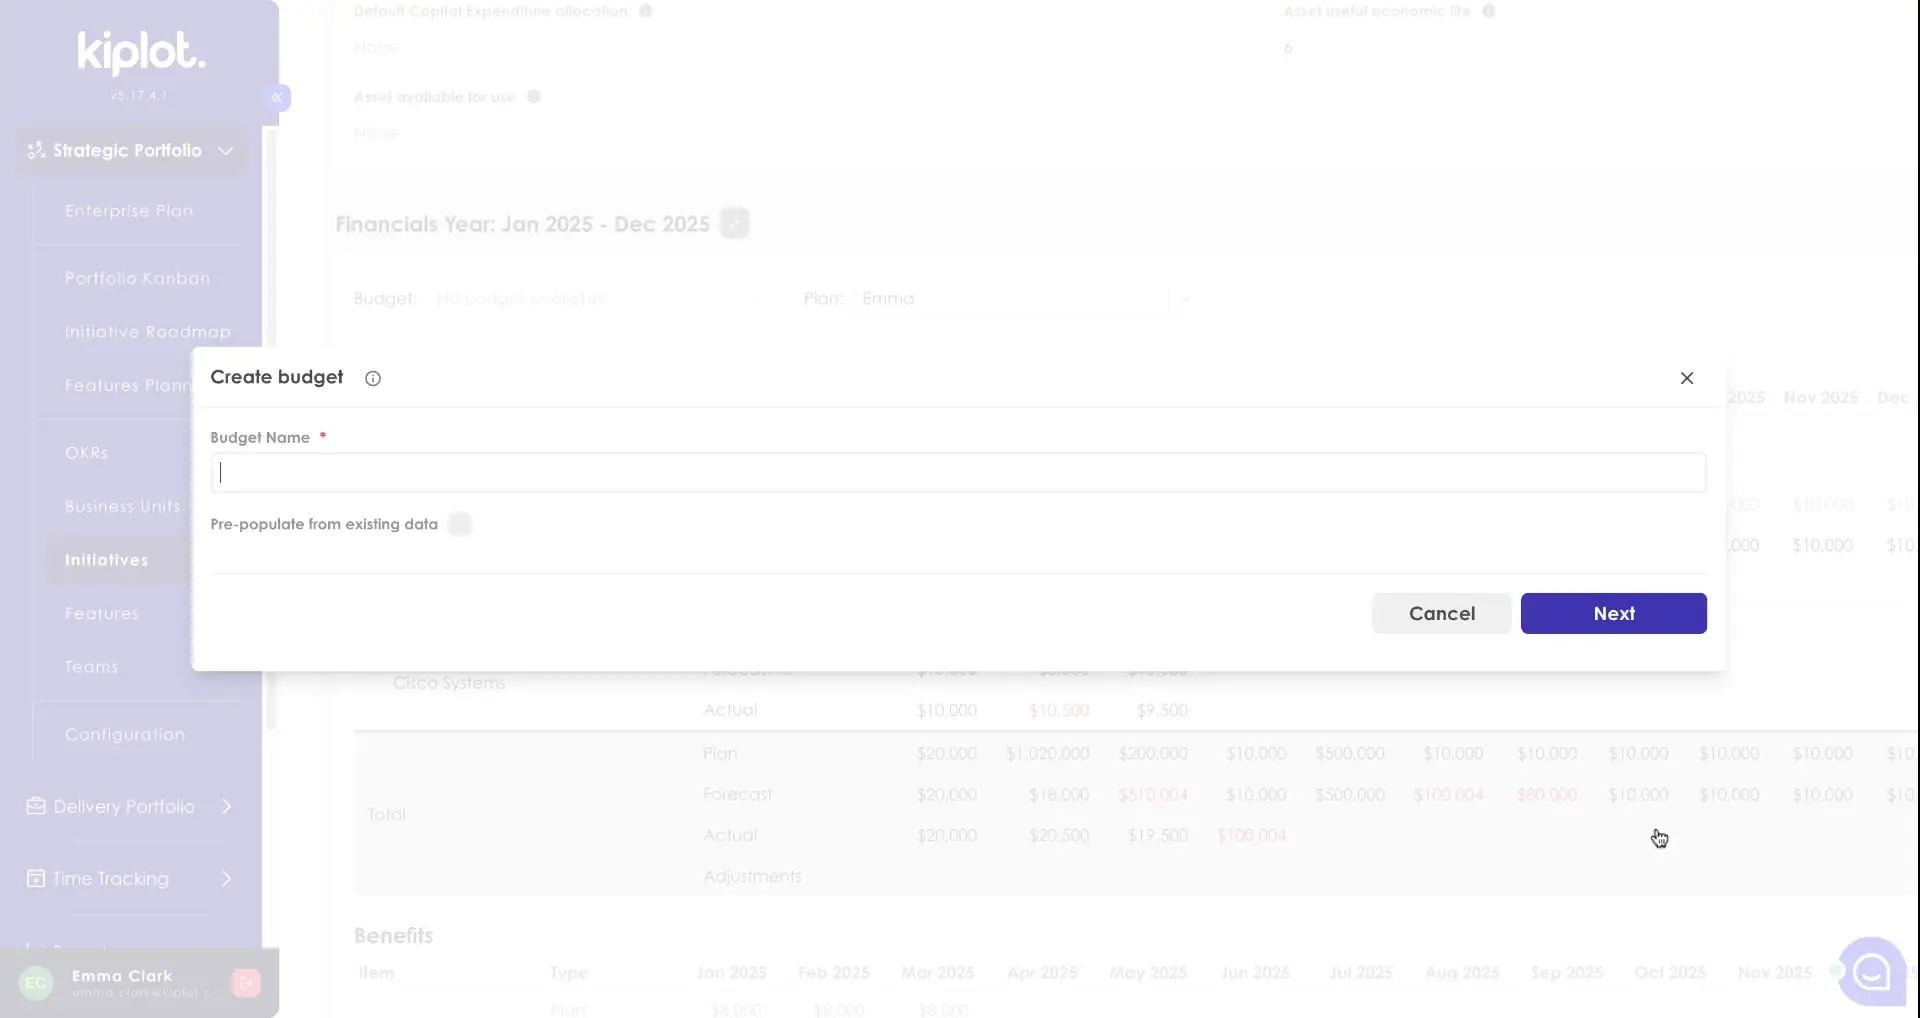Click the Kiplot logo
Screen dimensions: 1920x1018
tap(141, 52)
